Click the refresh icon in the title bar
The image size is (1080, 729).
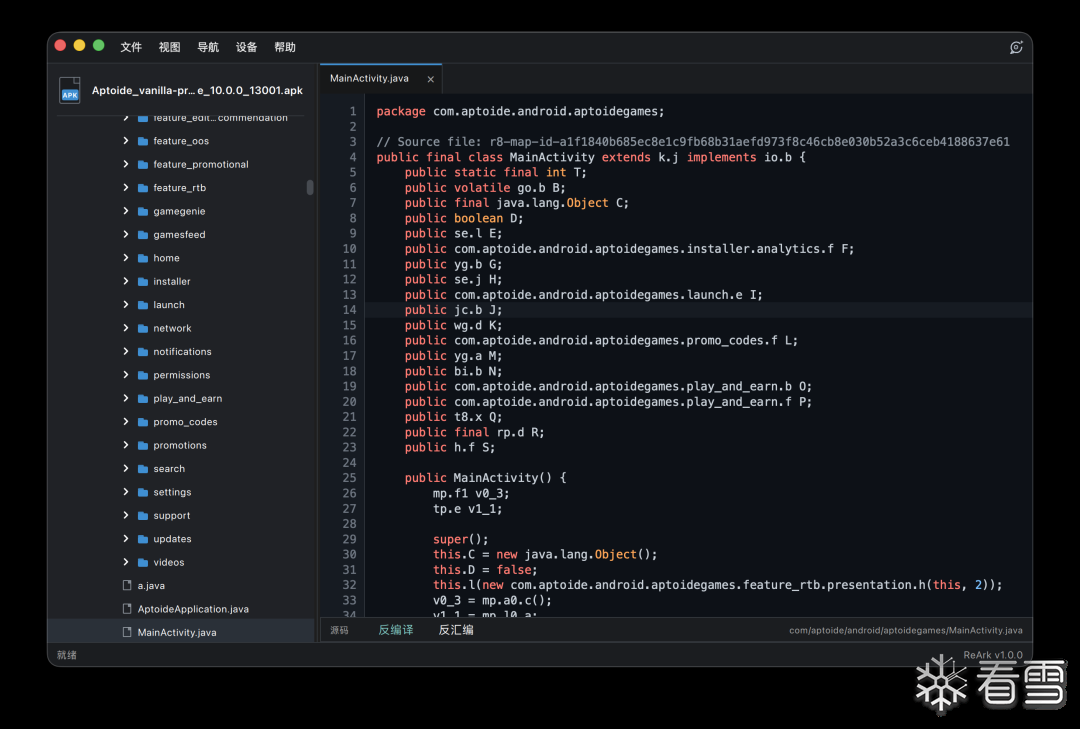click(1016, 48)
